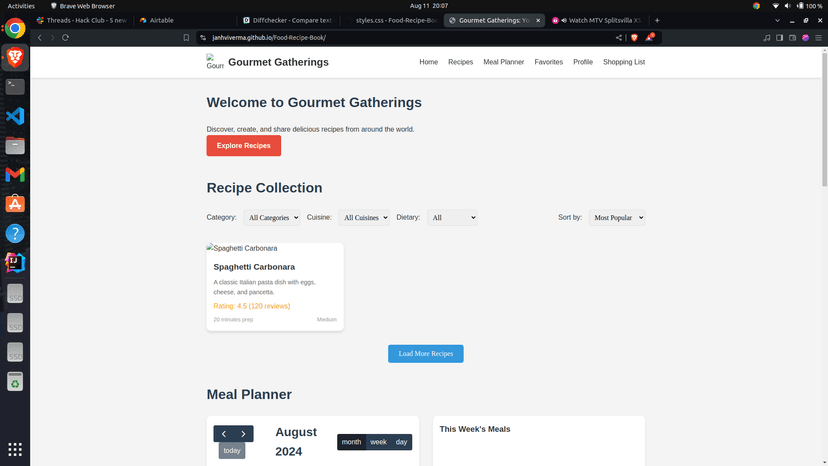Screen dimensions: 828x466
Task: Switch calendar to week view
Action: pos(378,442)
